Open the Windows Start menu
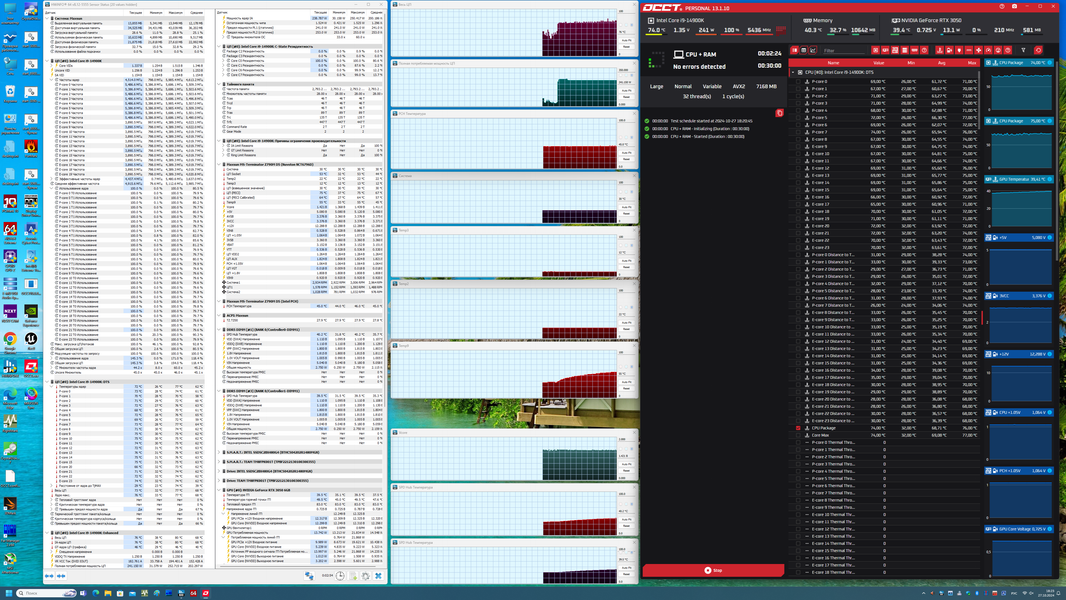The height and width of the screenshot is (600, 1066). click(x=9, y=593)
